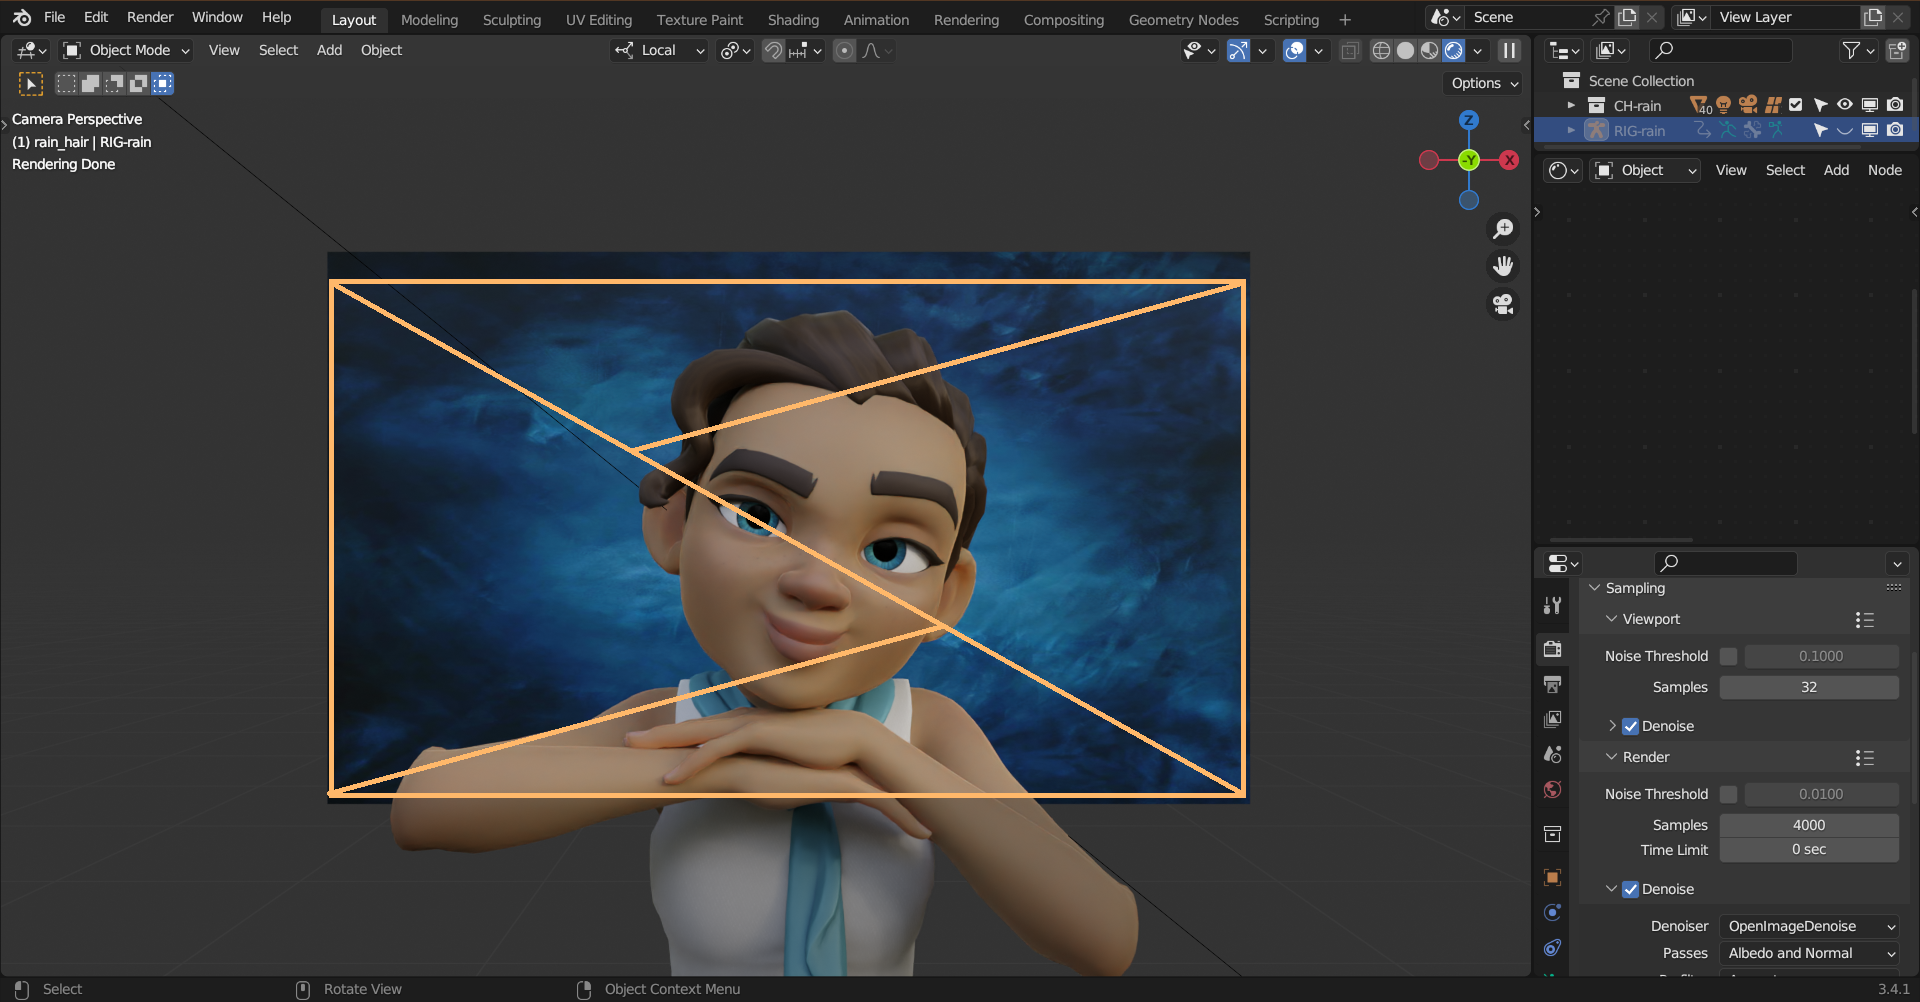The height and width of the screenshot is (1002, 1920).
Task: Uncheck Render Denoise checkbox
Action: tap(1631, 890)
